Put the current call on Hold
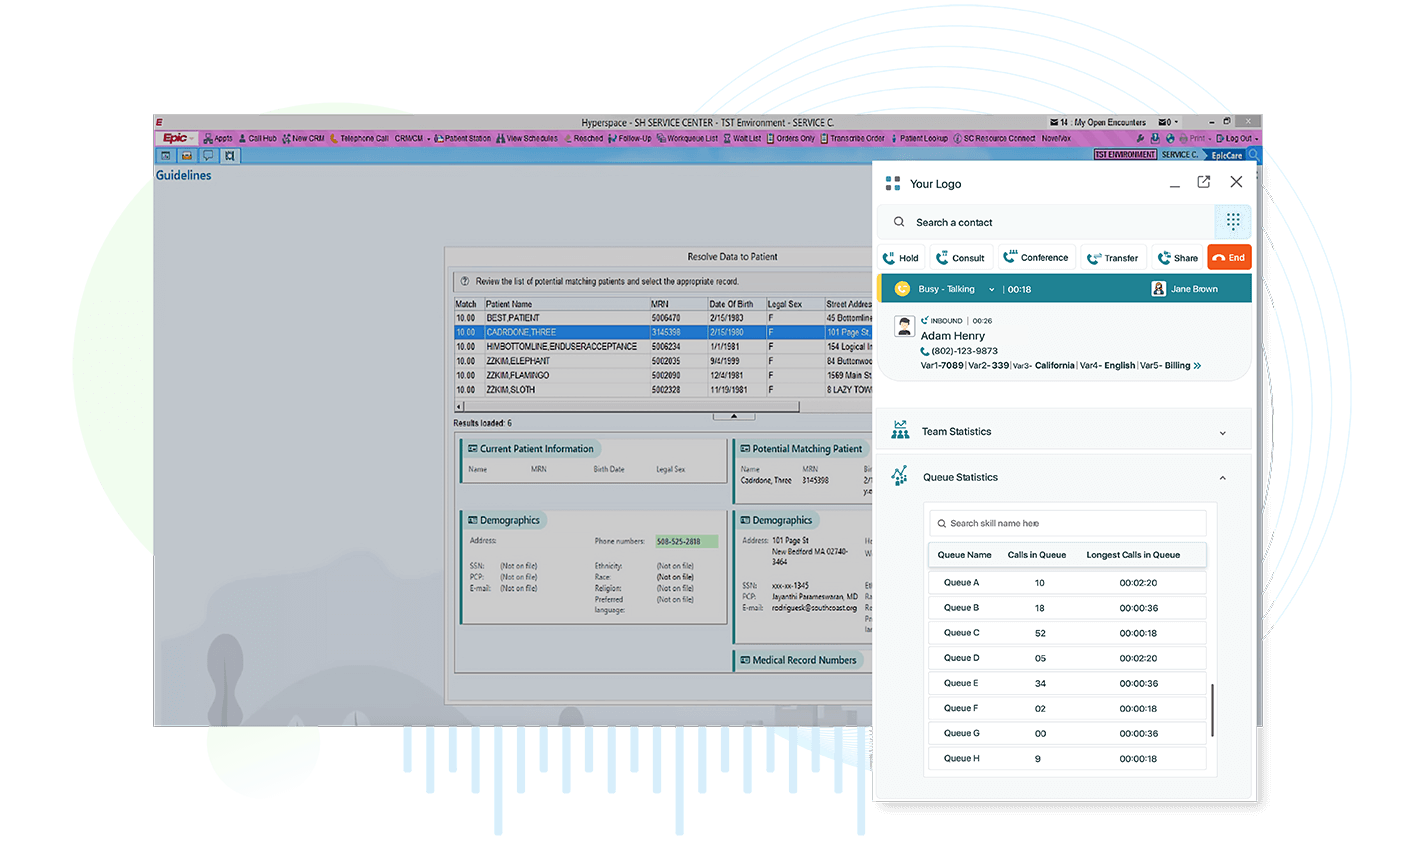This screenshot has height=841, width=1416. pos(900,257)
